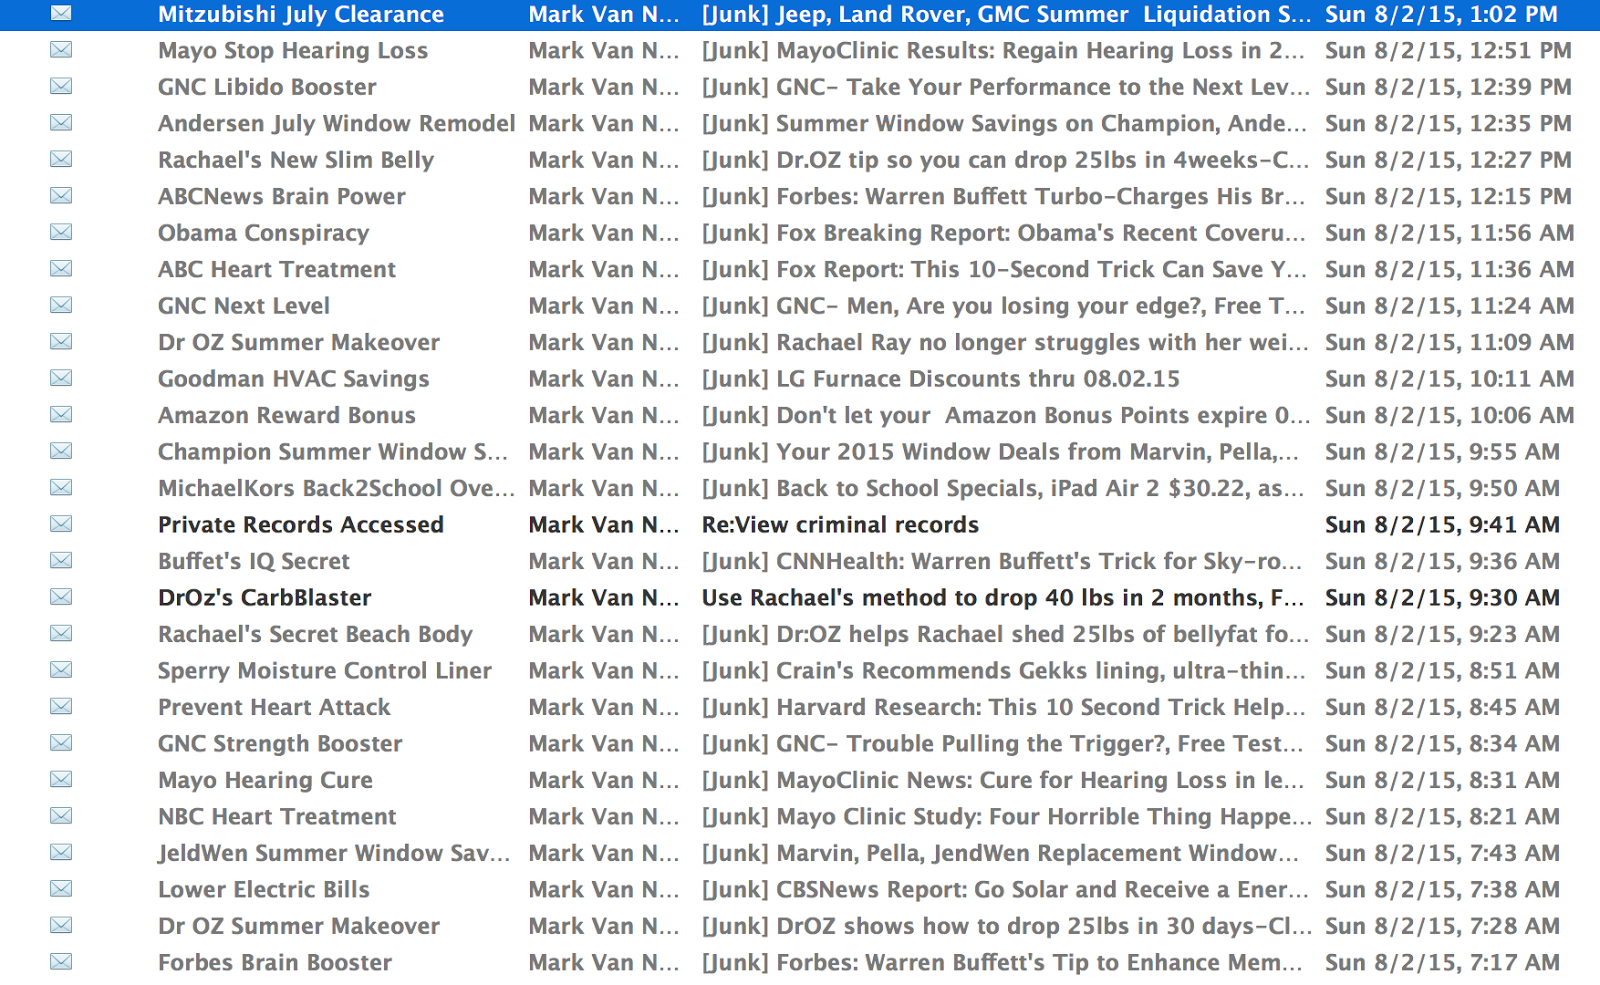Choose the mail icon for Champion Summer Window message
The image size is (1600, 985).
pos(61,452)
